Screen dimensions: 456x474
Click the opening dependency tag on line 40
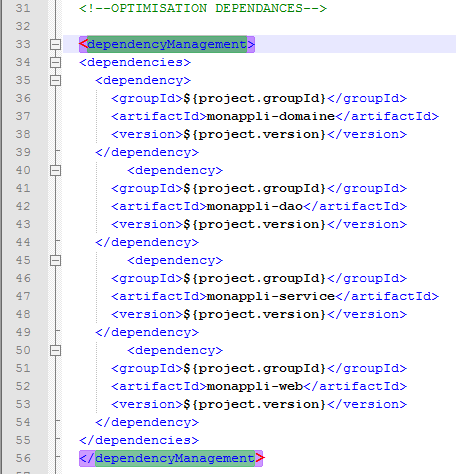point(175,170)
